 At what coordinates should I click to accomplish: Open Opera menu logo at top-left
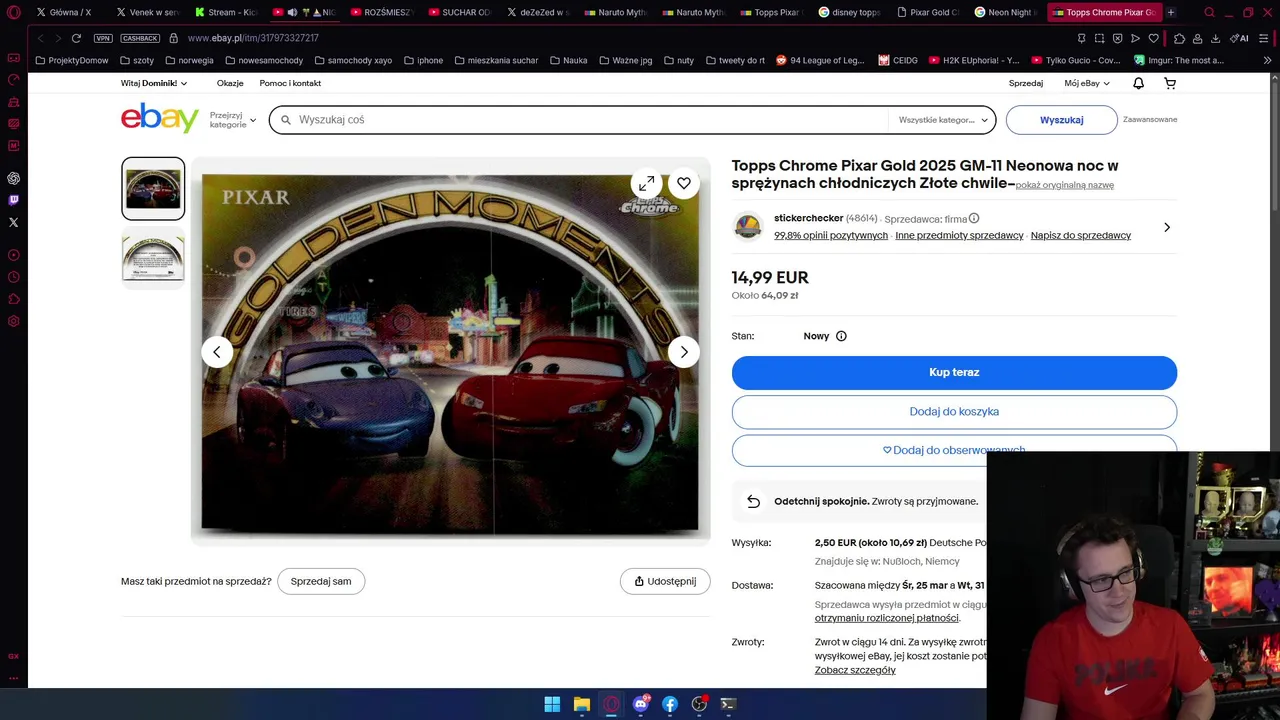click(14, 12)
